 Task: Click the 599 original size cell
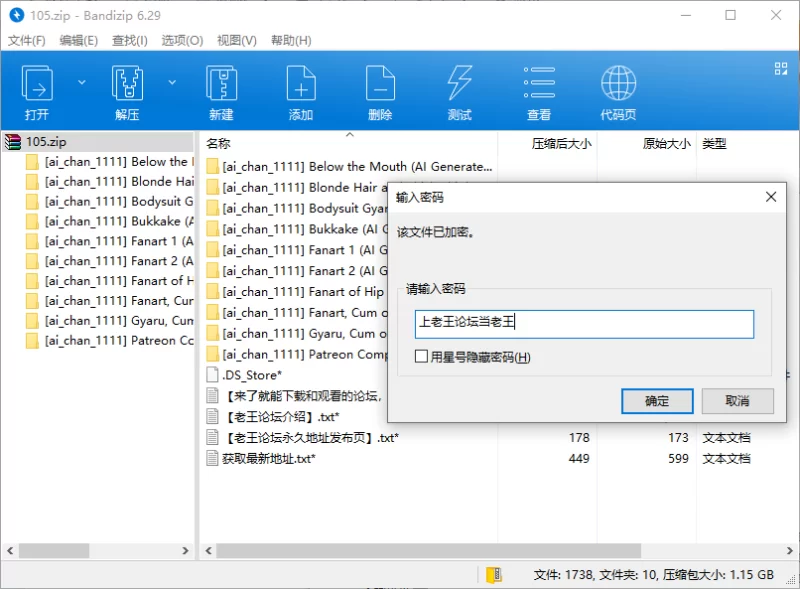[x=678, y=459]
